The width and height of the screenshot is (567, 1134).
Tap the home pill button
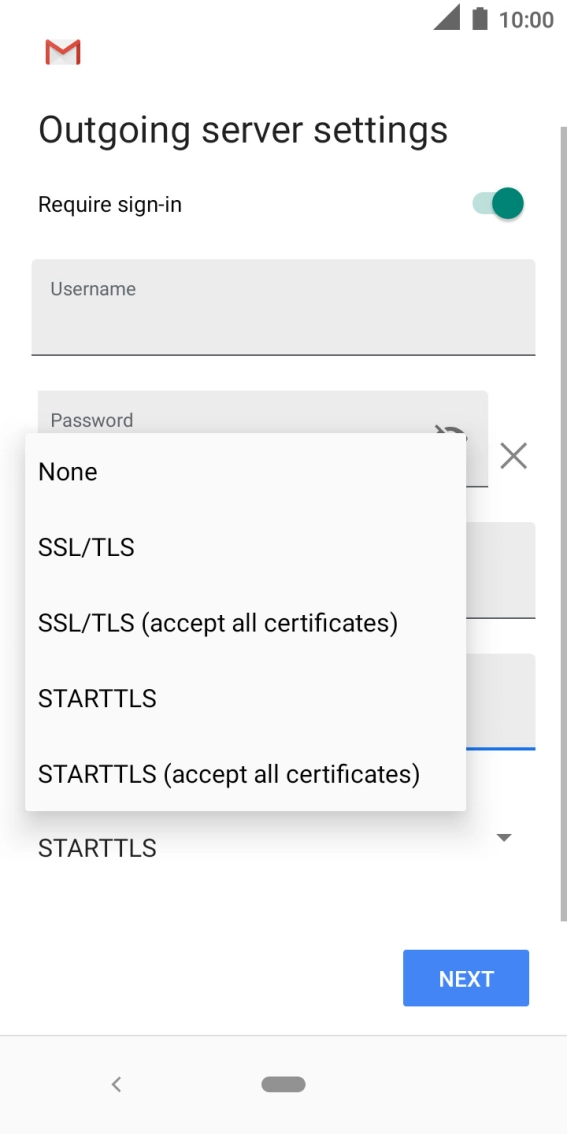point(284,1084)
